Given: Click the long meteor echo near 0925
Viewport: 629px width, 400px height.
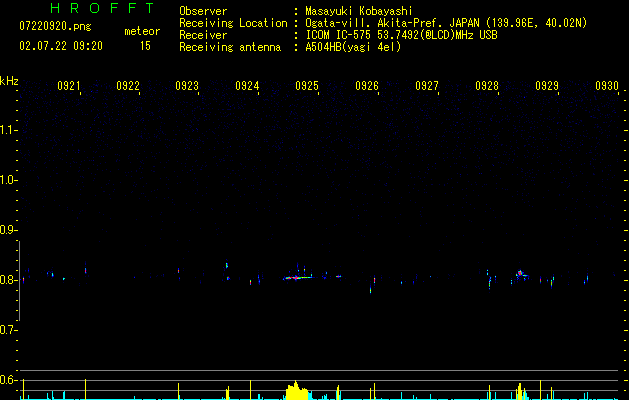Looking at the screenshot, I should tap(297, 277).
